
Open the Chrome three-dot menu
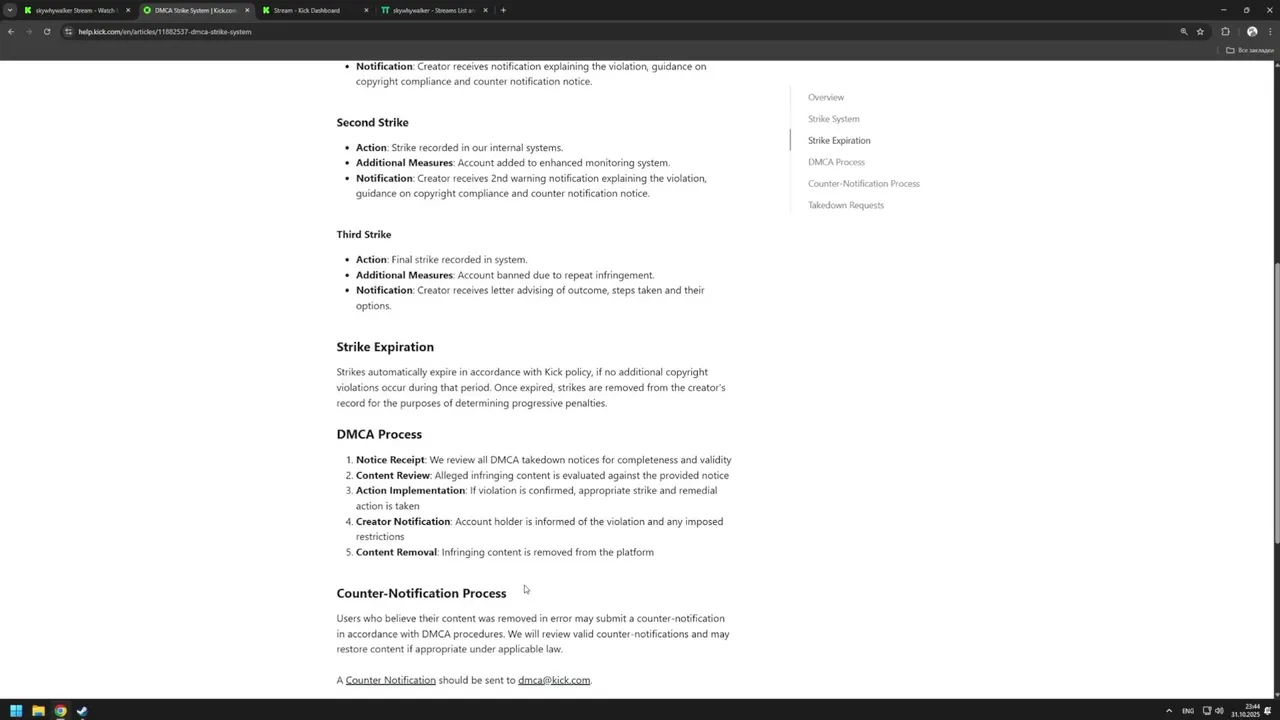pyautogui.click(x=1269, y=31)
